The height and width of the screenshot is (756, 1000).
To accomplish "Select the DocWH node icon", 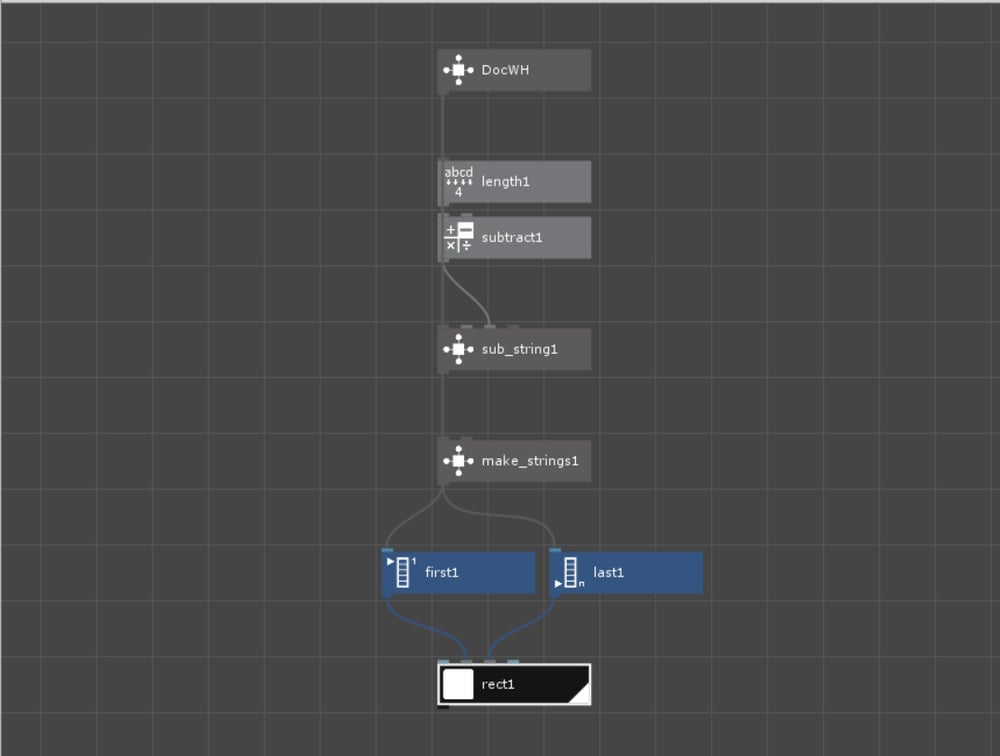I will [458, 70].
